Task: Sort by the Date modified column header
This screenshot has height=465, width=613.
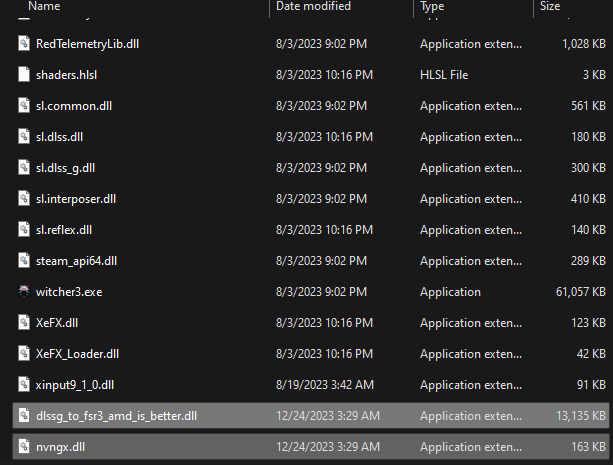Action: pos(313,6)
